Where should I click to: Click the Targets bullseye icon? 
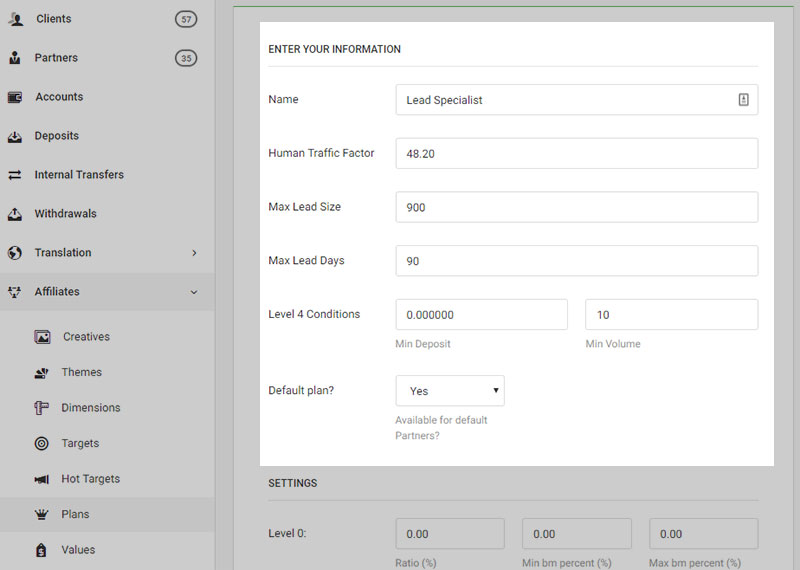(42, 443)
